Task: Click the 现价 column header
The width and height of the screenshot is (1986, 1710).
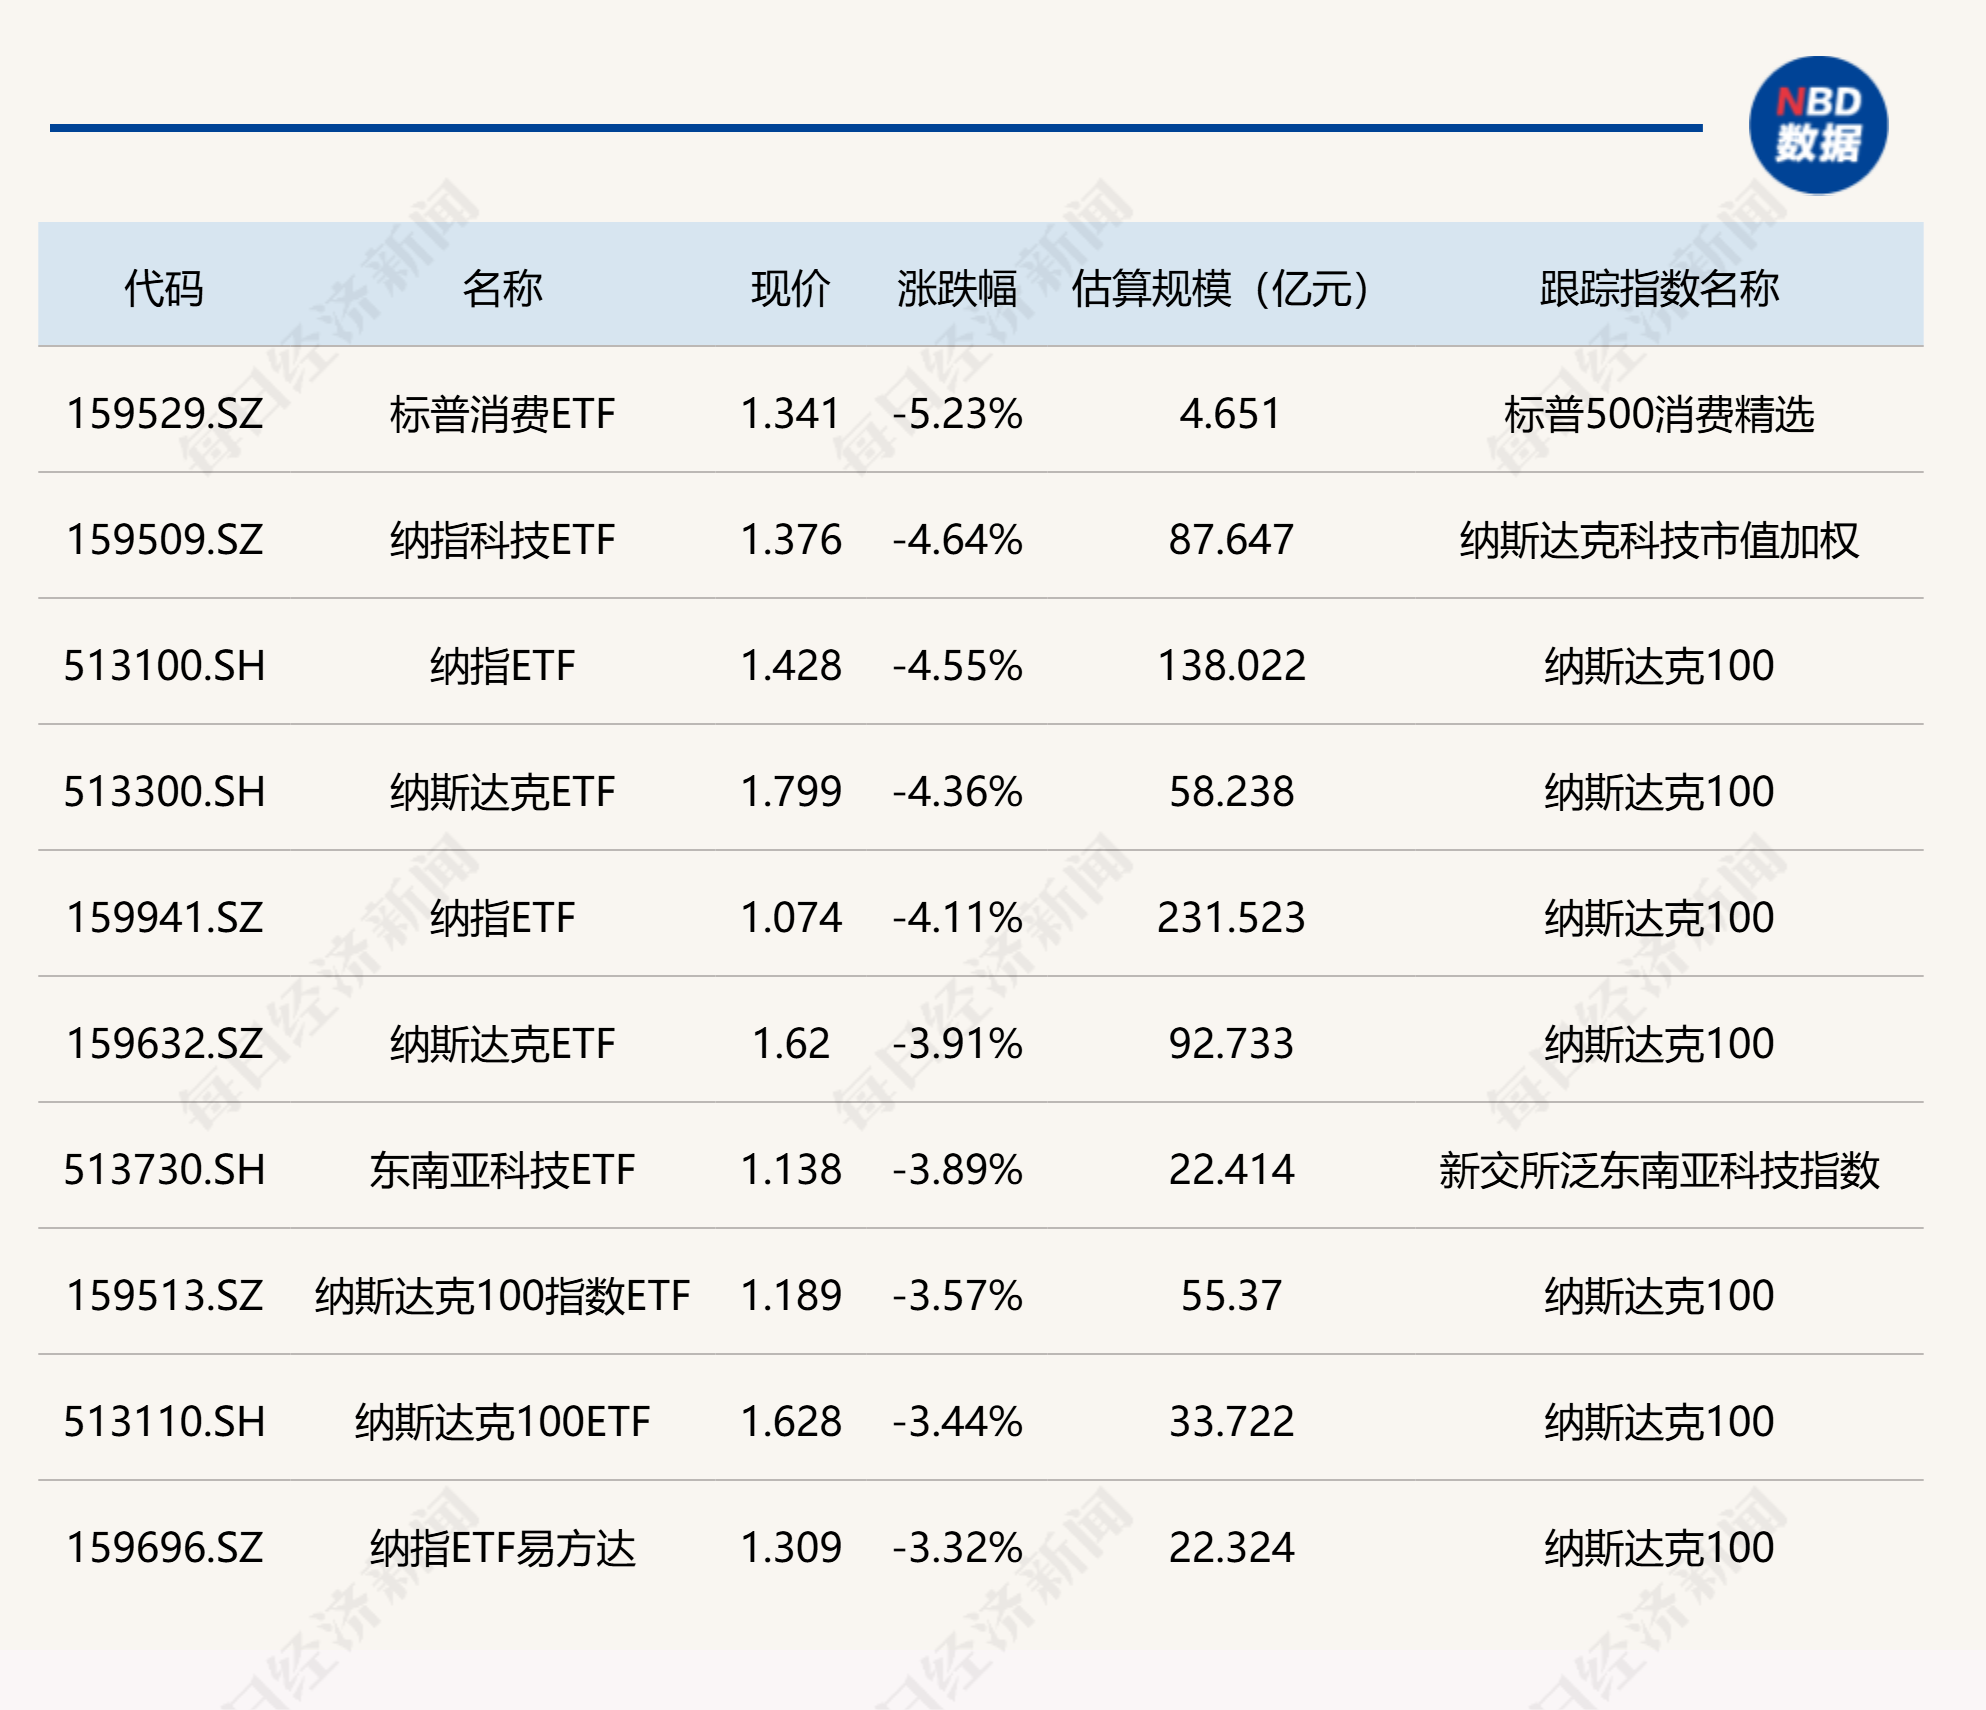Action: pos(790,289)
